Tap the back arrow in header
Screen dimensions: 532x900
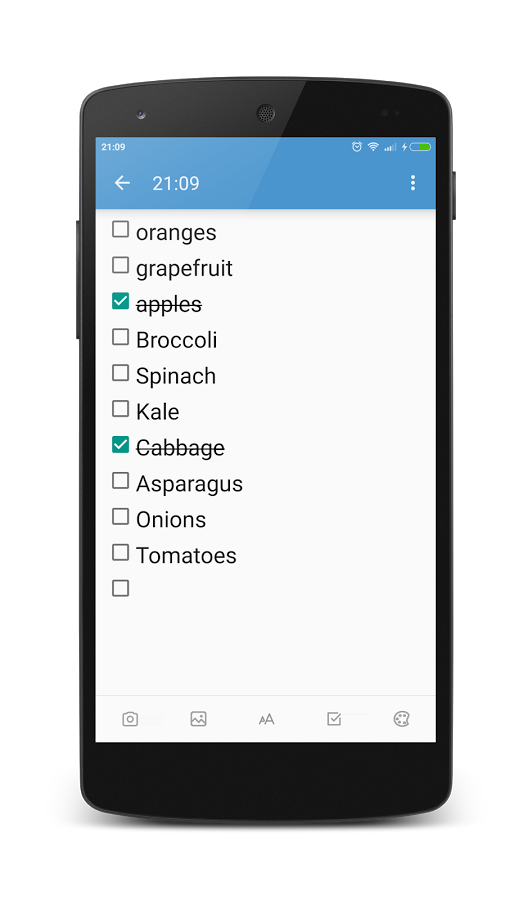(x=122, y=183)
